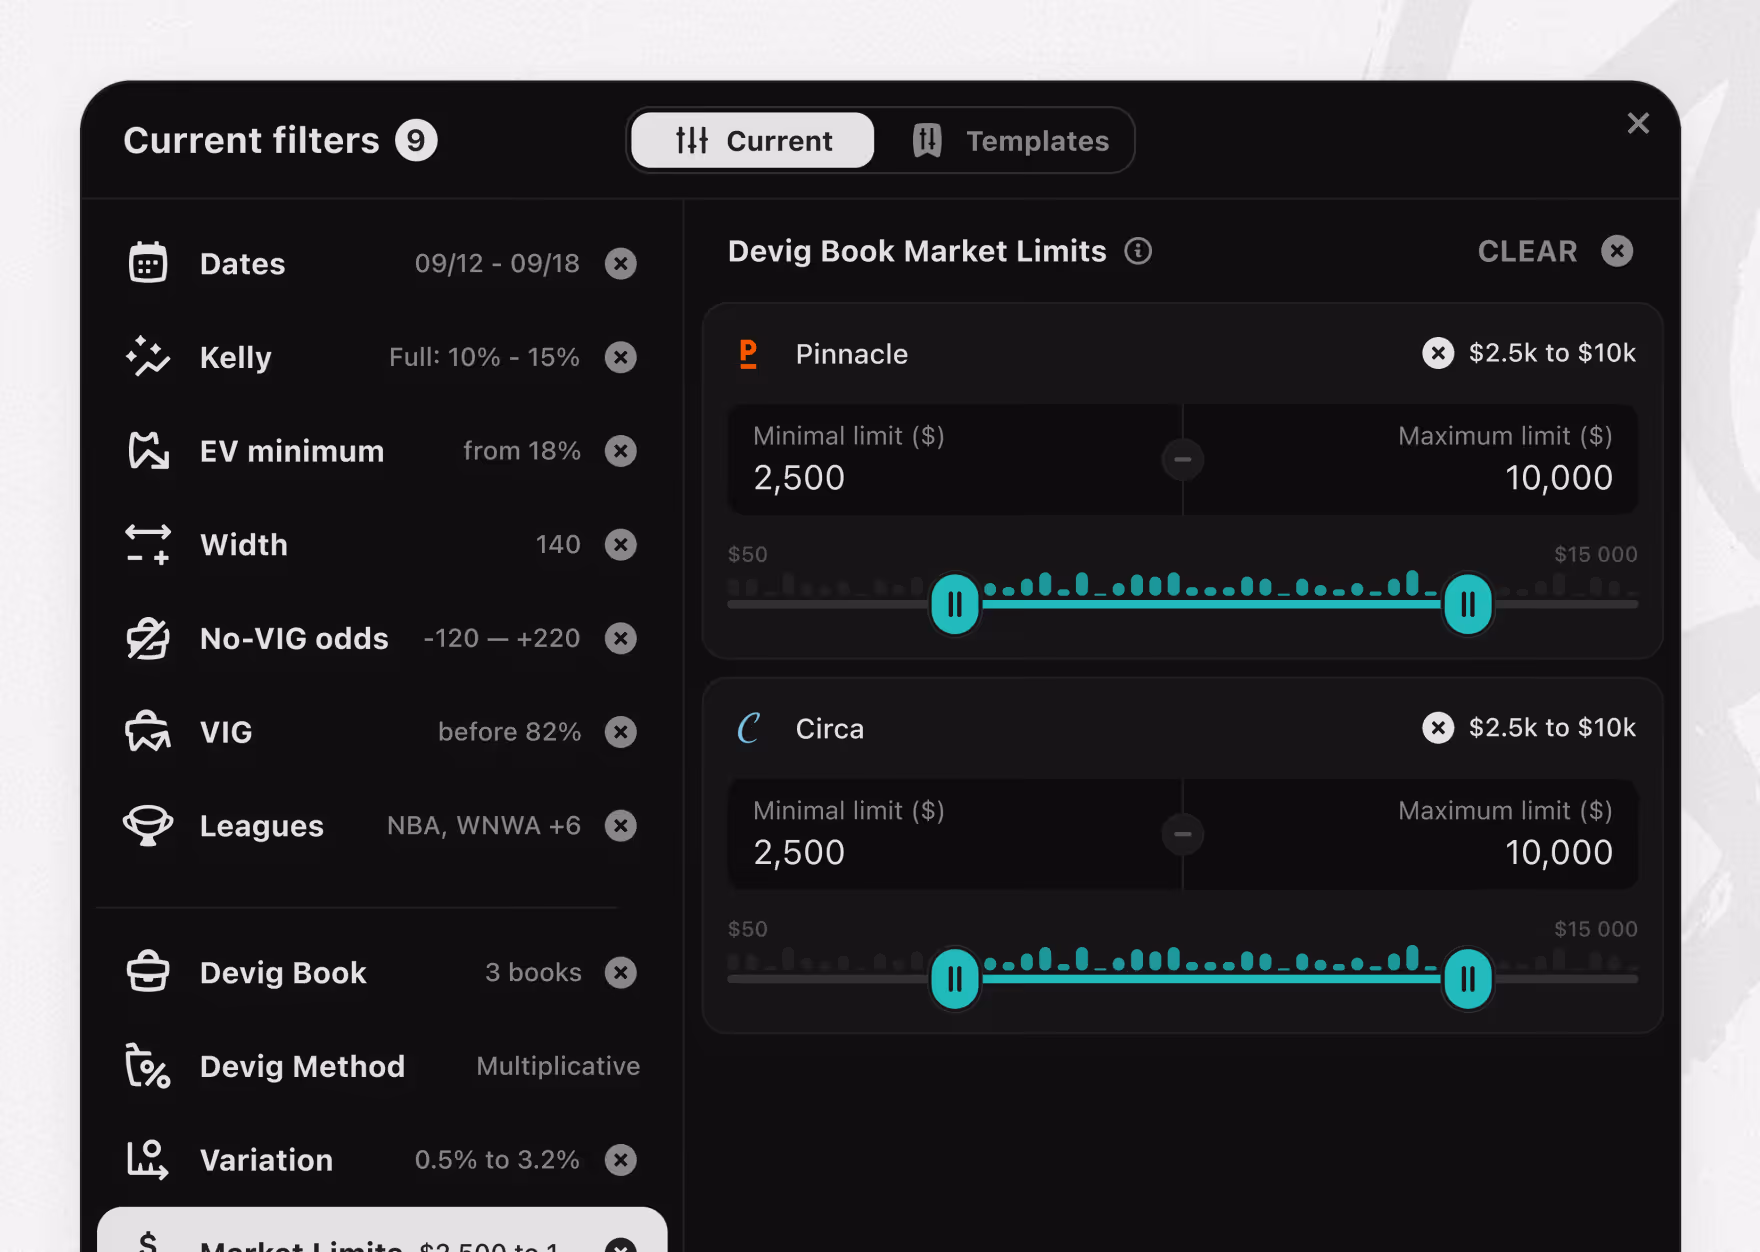Remove the EV minimum filter
The width and height of the screenshot is (1760, 1252).
(621, 451)
